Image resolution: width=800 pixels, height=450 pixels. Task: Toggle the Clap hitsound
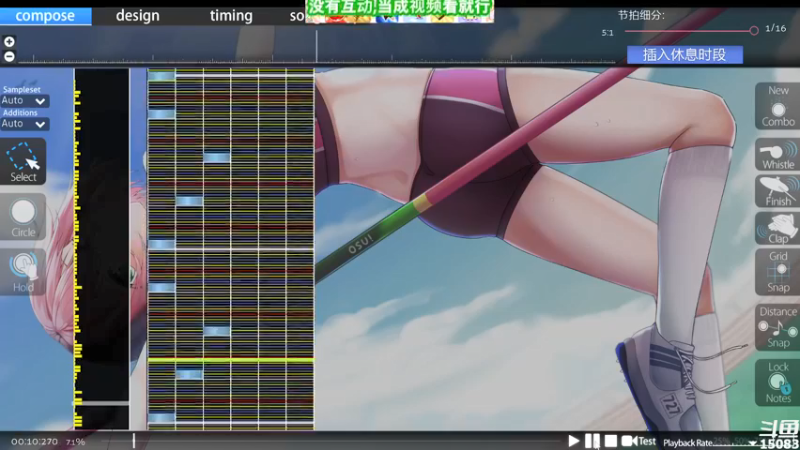pos(778,228)
